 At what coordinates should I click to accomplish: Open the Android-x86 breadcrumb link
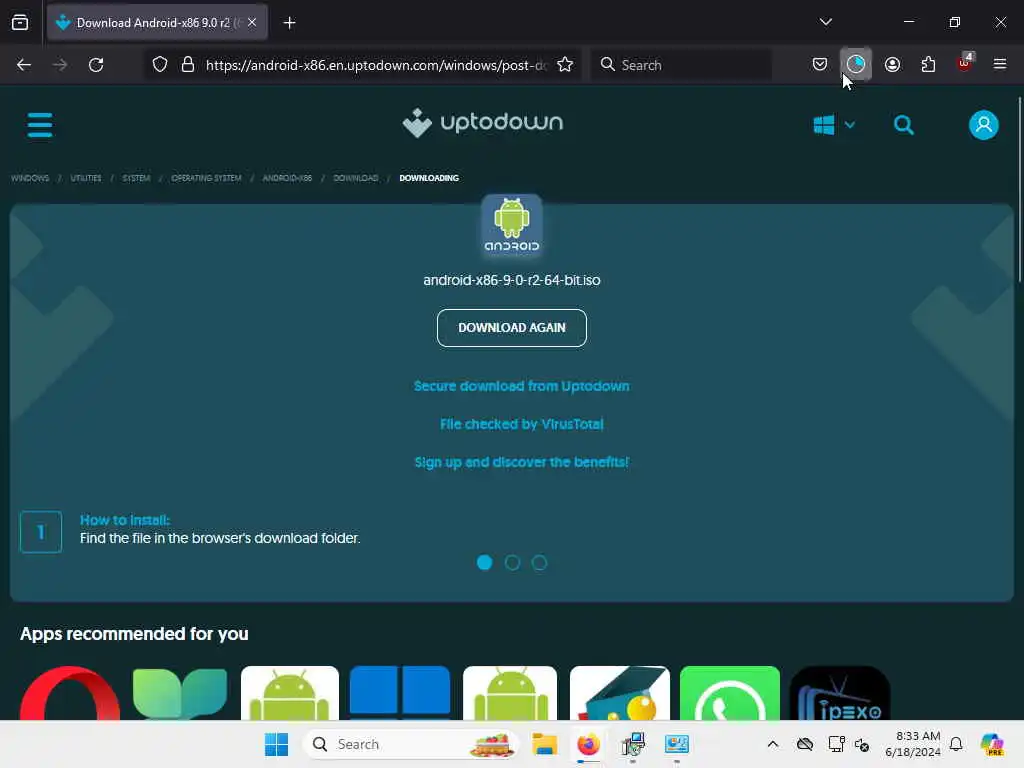point(287,178)
